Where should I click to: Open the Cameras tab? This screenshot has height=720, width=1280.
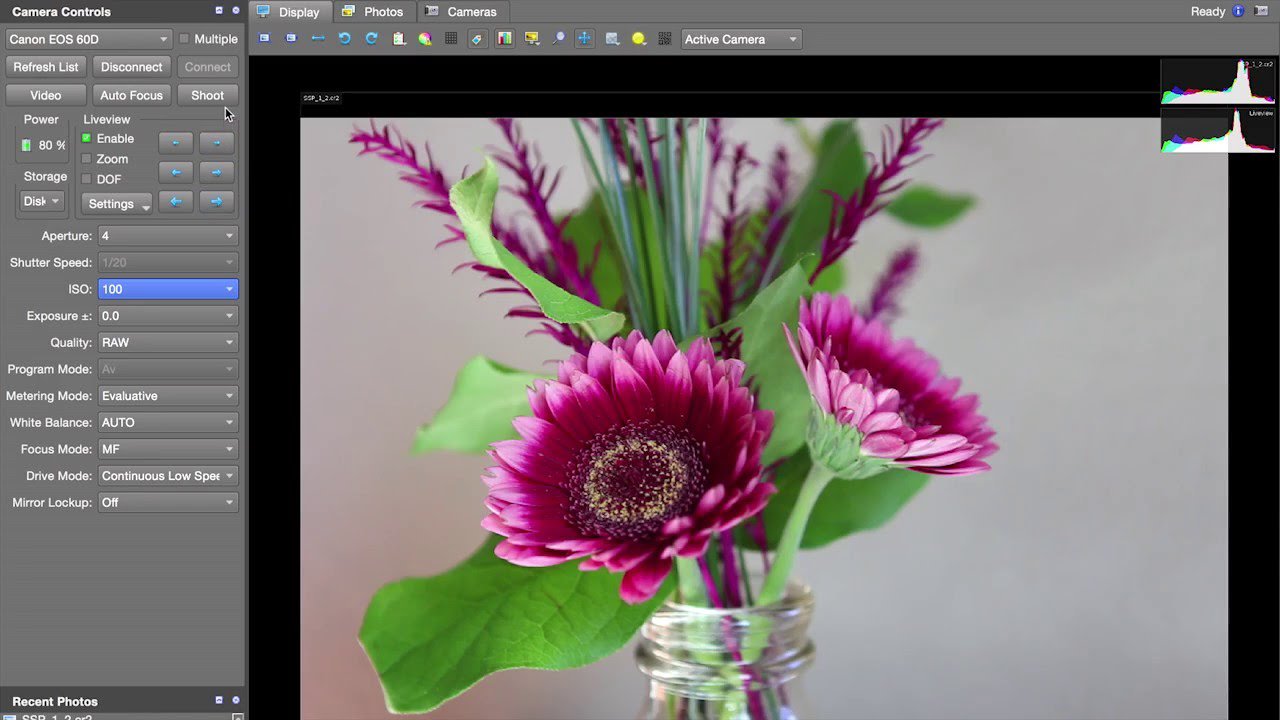tap(461, 12)
